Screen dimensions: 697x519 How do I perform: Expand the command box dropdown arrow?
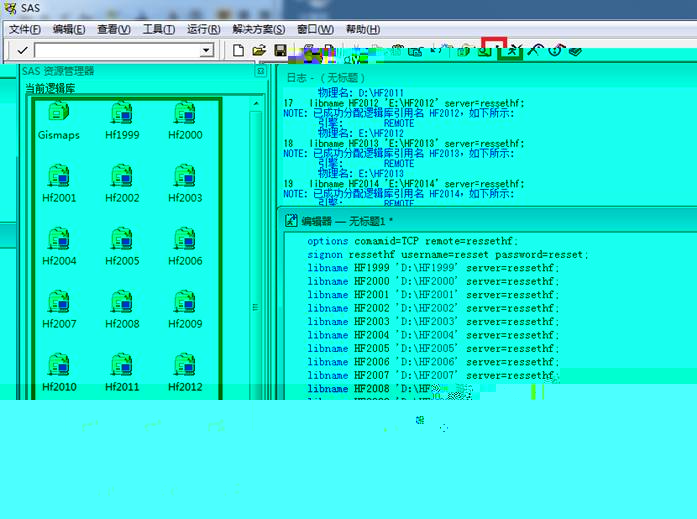[206, 50]
